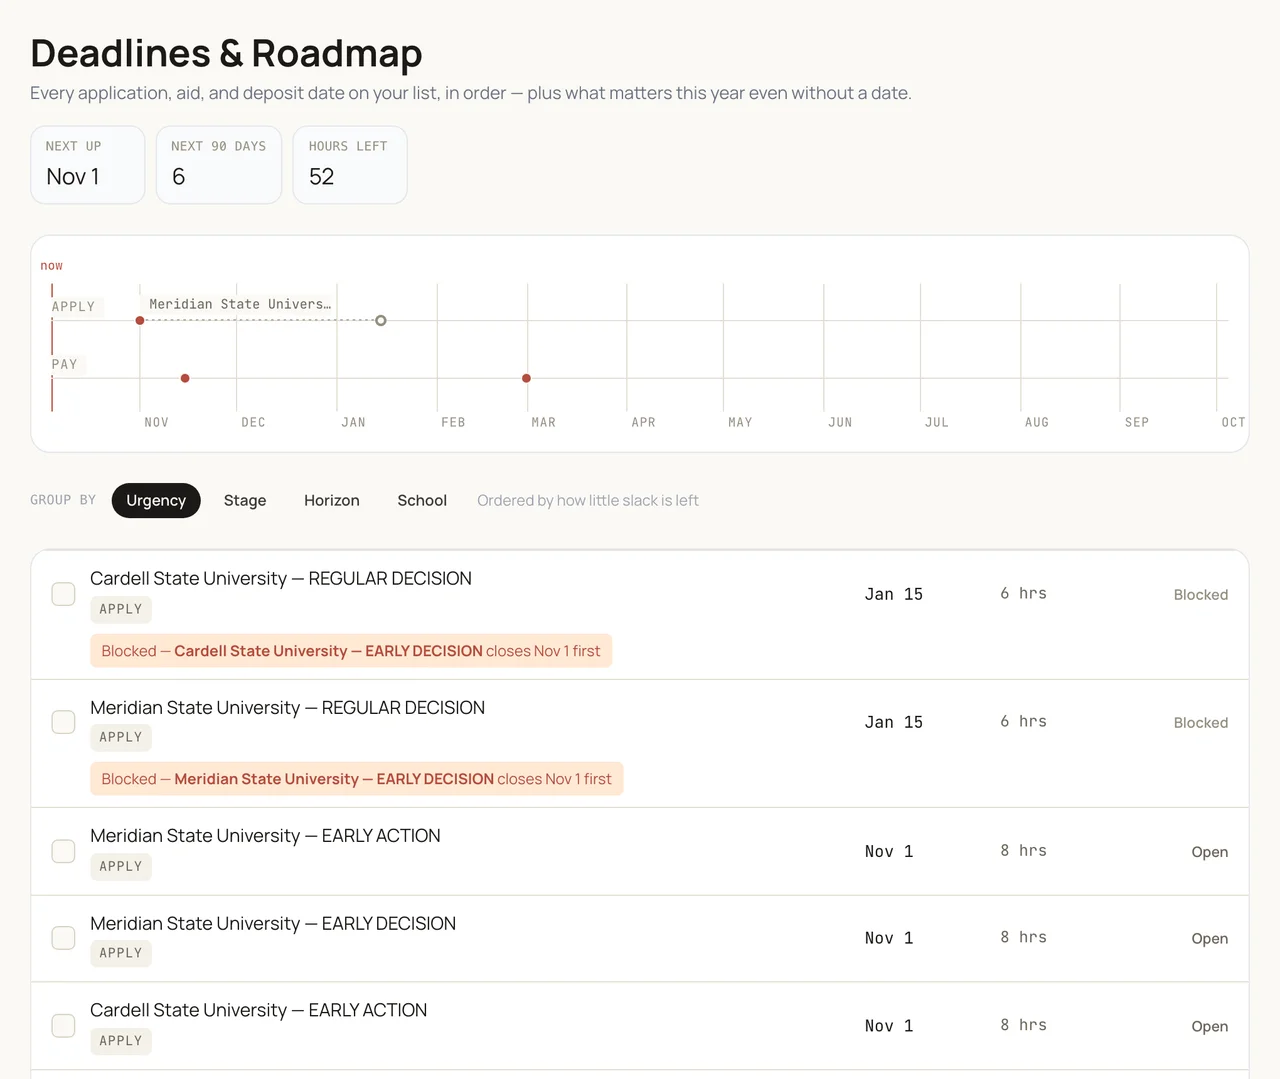
Task: Click the red APPLY marker at the start of November
Action: tap(140, 320)
